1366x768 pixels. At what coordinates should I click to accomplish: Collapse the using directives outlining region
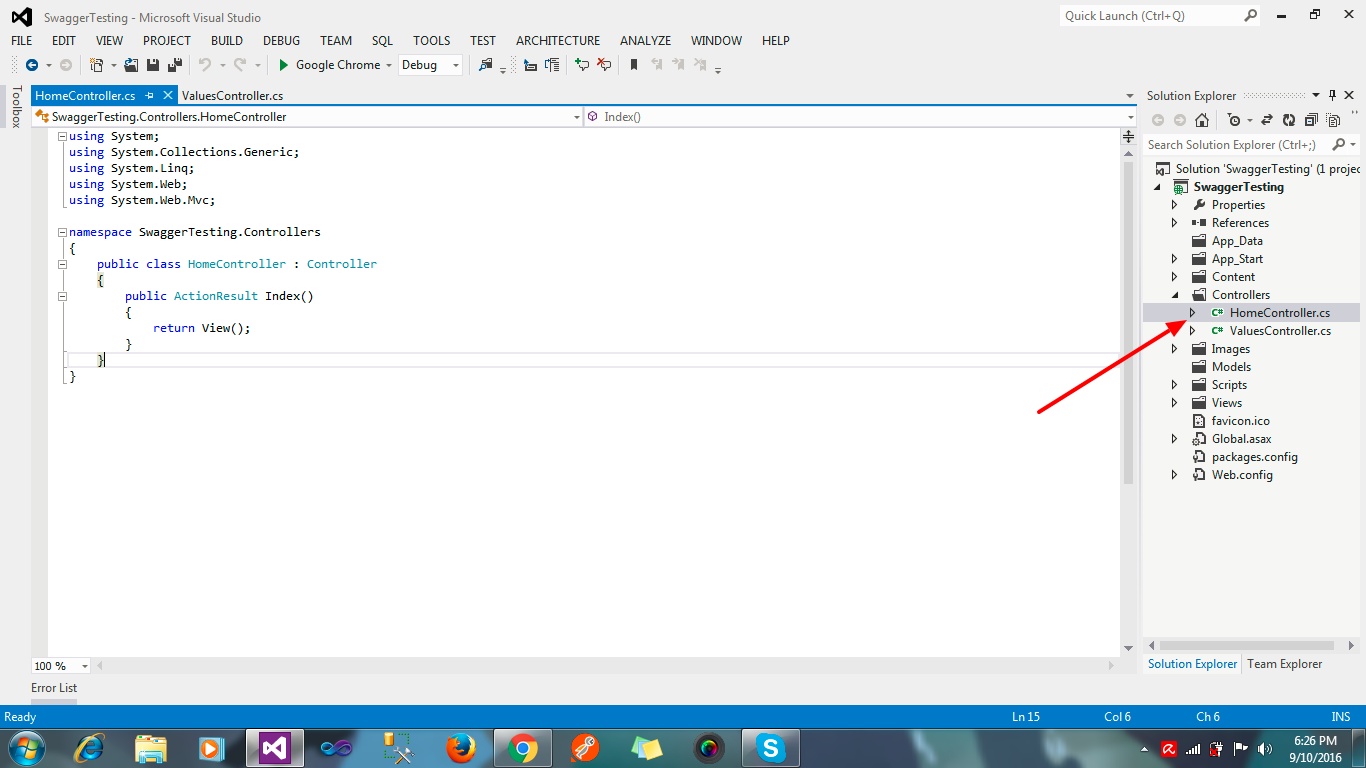tap(62, 136)
